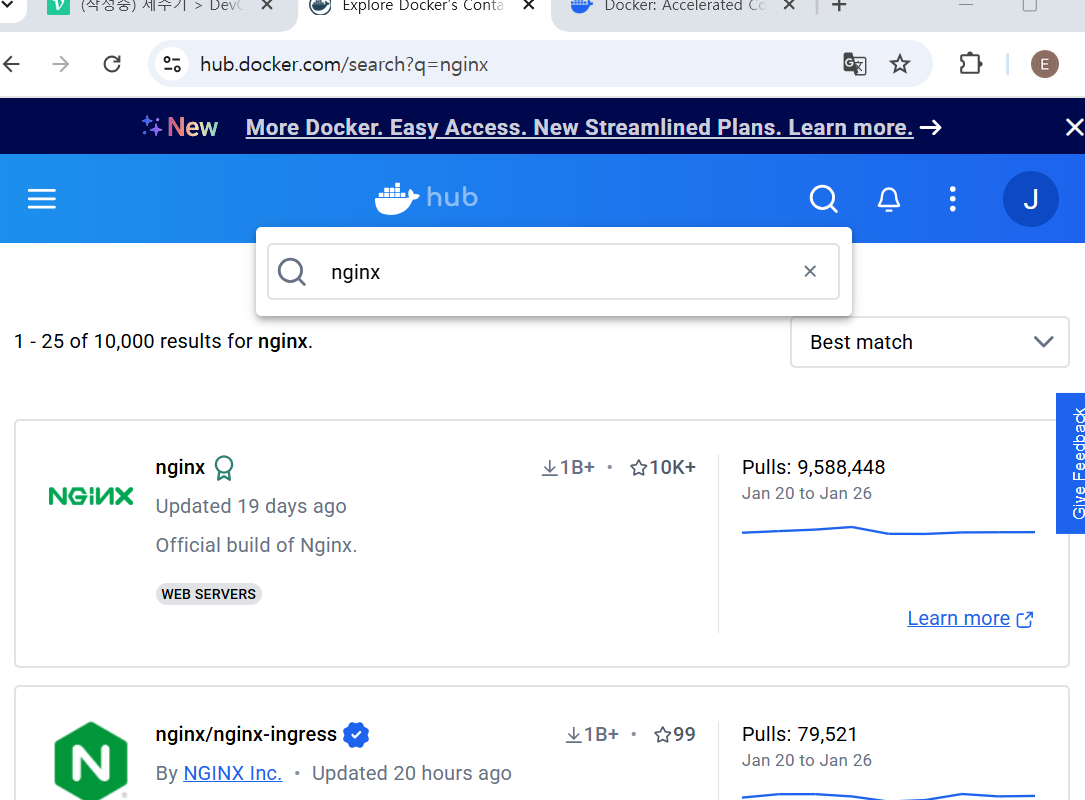Click the results count text for nginx
This screenshot has height=800, width=1085.
point(163,341)
